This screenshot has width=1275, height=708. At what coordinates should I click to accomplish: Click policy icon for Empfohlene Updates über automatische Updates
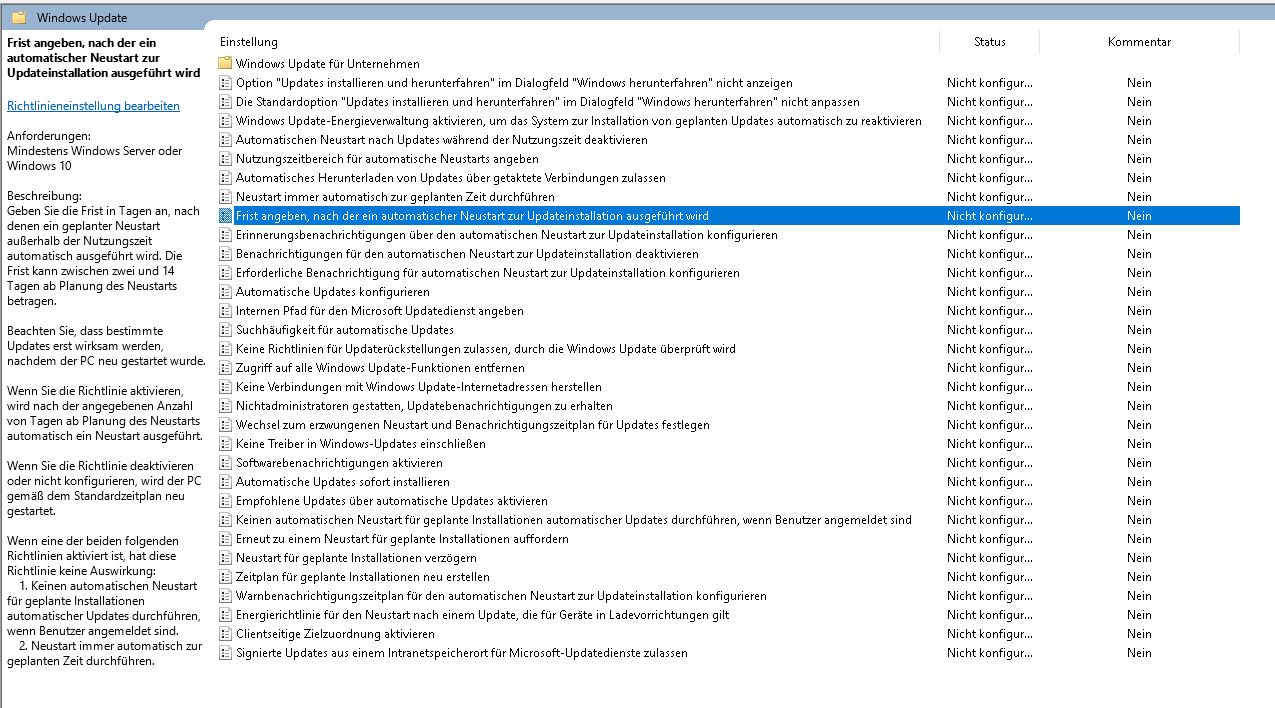pos(225,501)
